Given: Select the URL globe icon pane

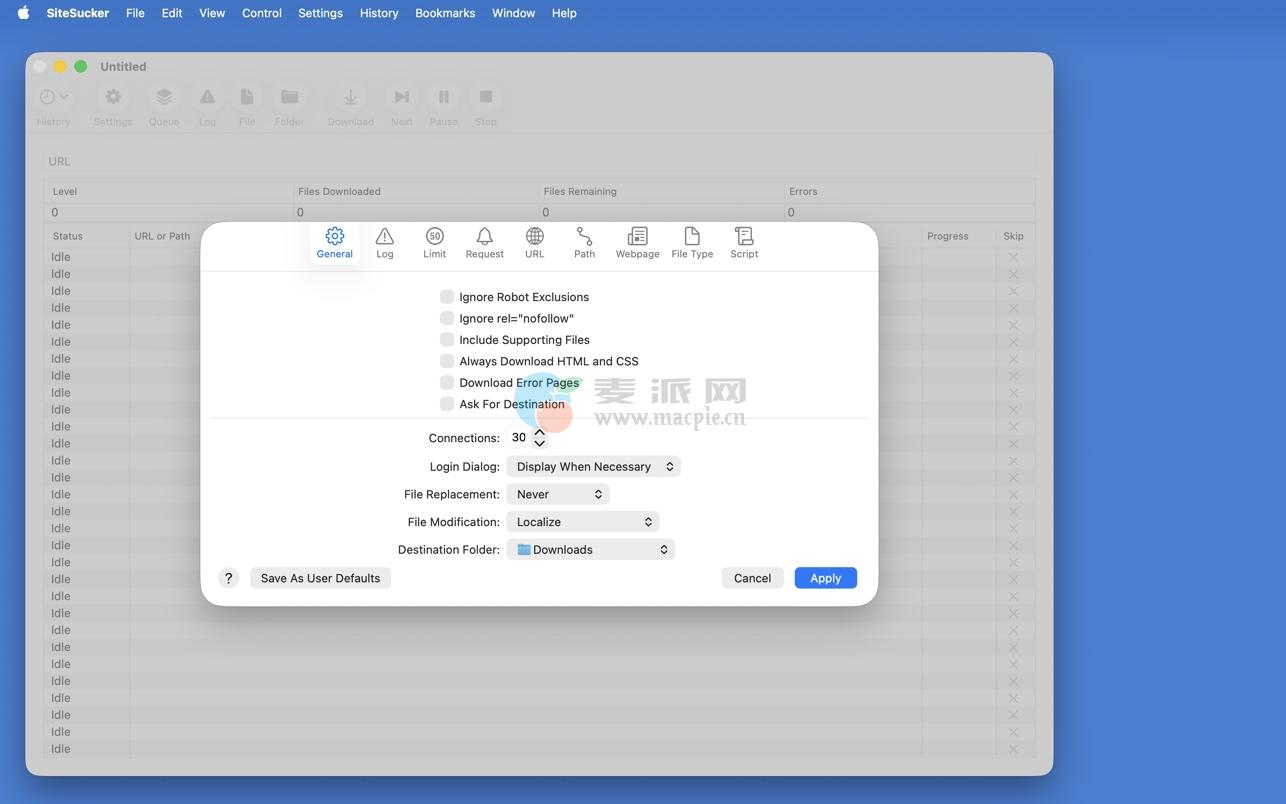Looking at the screenshot, I should [535, 242].
